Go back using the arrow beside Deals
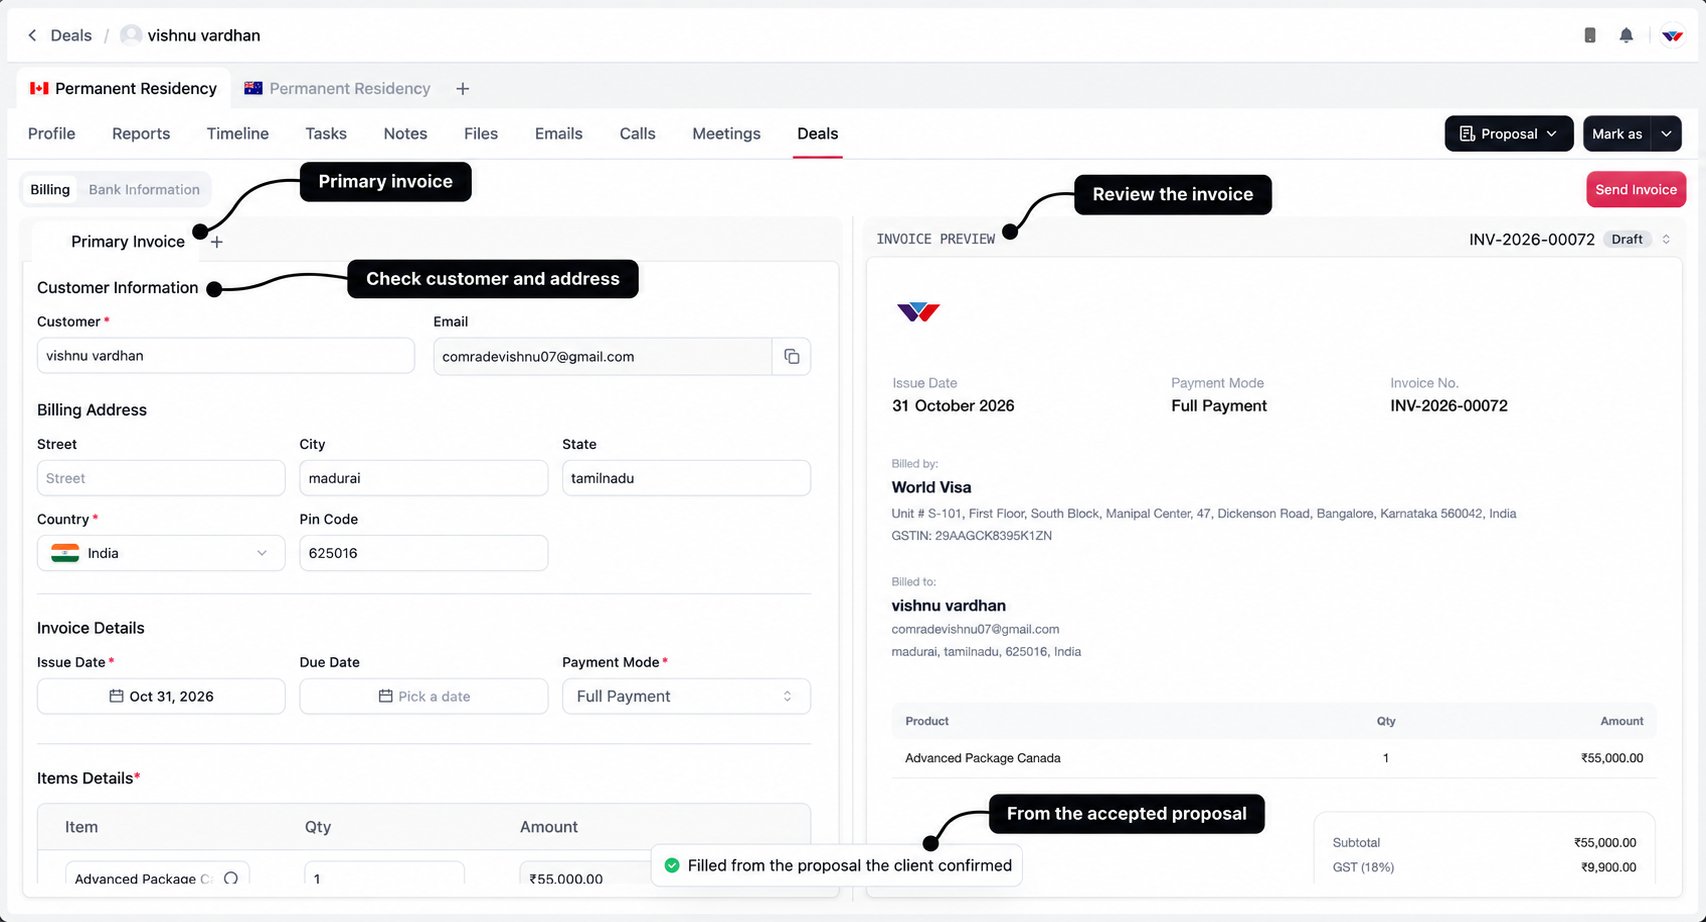Screen dimensions: 1706x922 coord(32,35)
